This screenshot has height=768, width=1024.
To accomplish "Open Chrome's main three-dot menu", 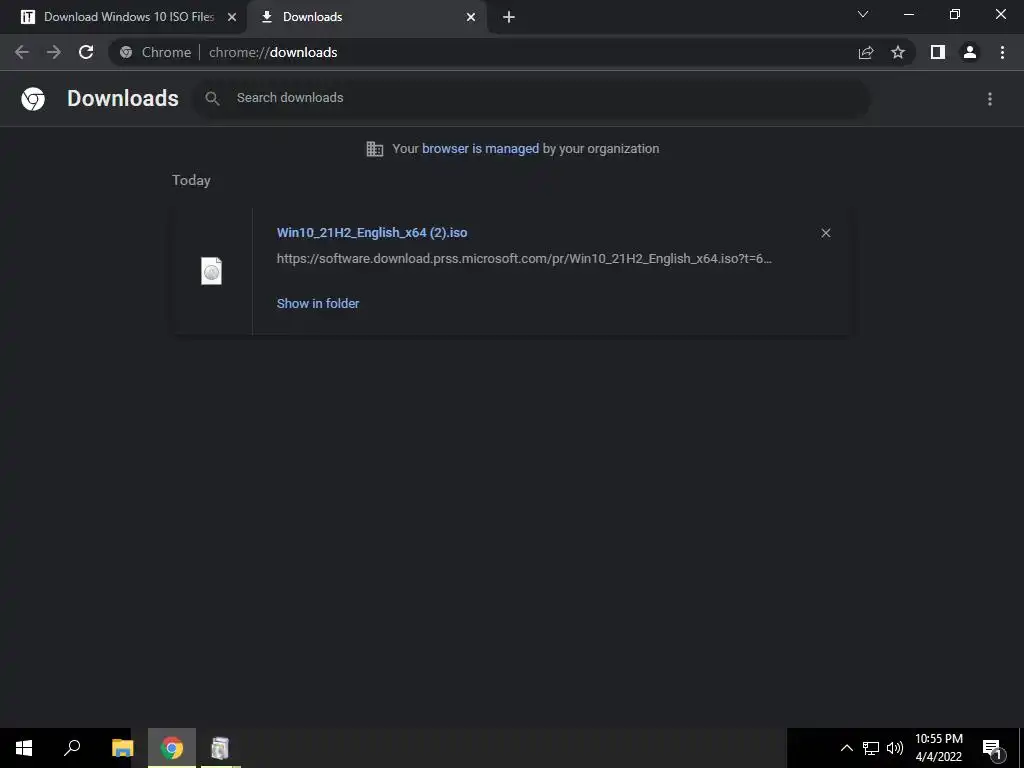I will pyautogui.click(x=1002, y=52).
